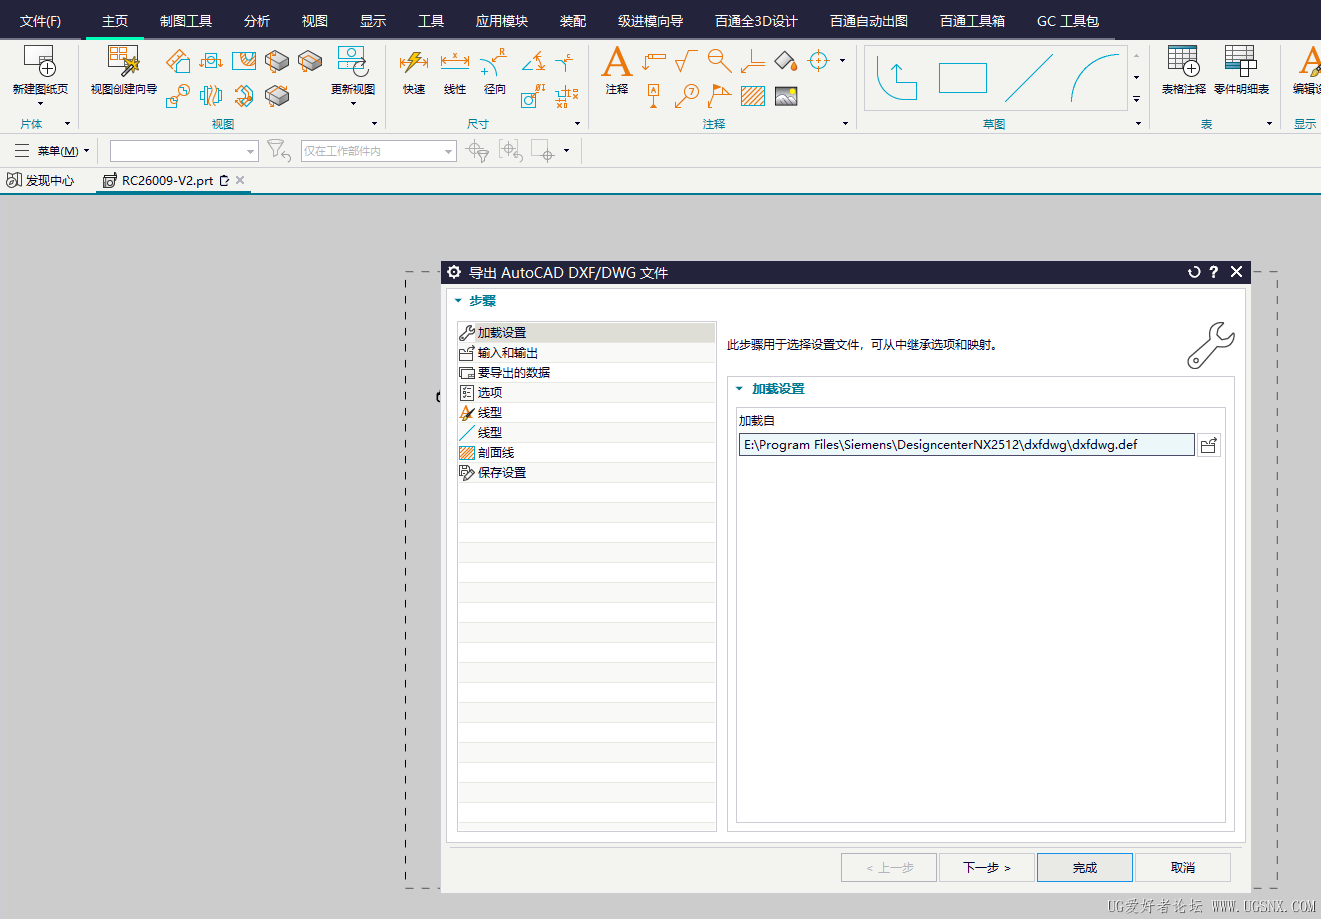1321x919 pixels.
Task: Expand the 尺寸 group options arrow
Action: [578, 124]
